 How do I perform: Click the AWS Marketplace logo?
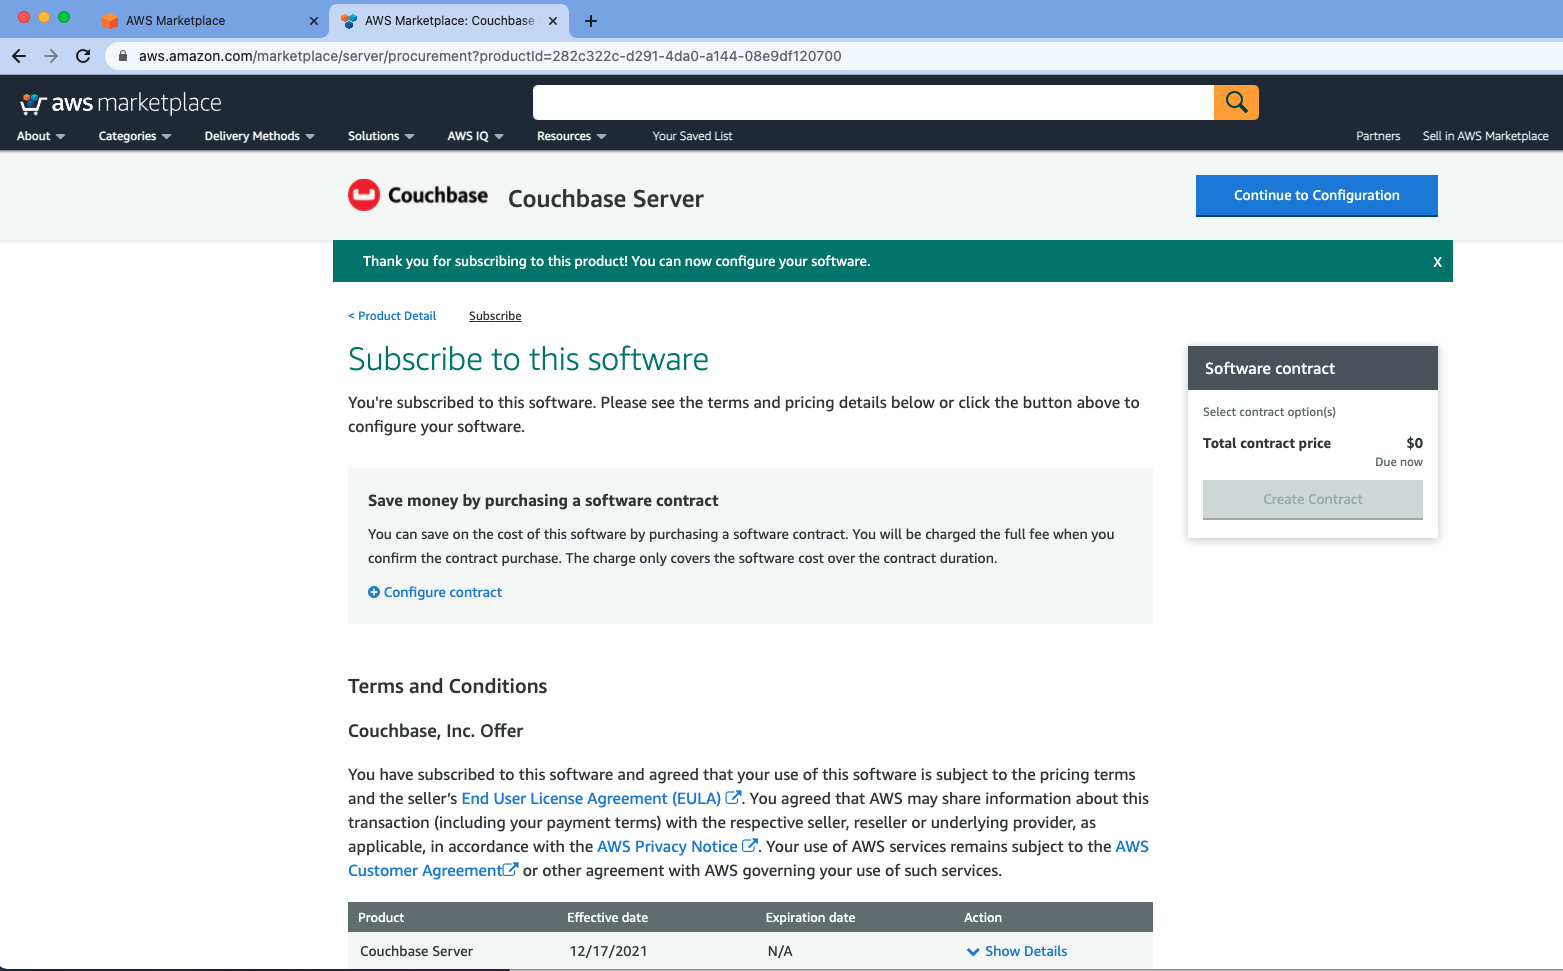click(119, 101)
